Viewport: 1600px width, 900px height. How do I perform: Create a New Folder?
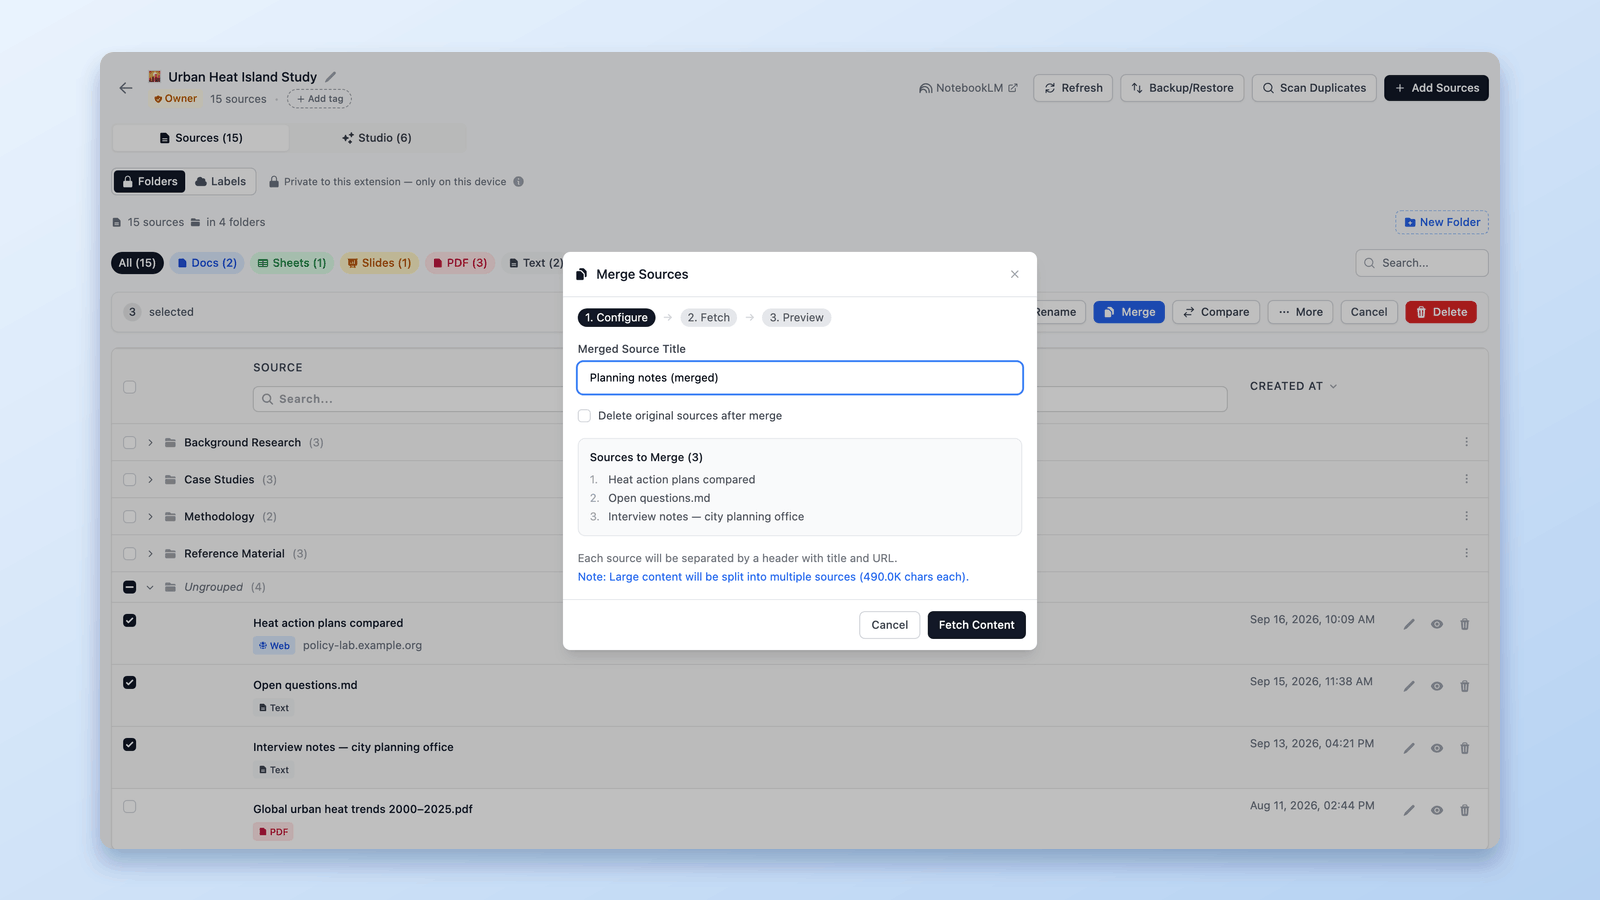tap(1442, 222)
